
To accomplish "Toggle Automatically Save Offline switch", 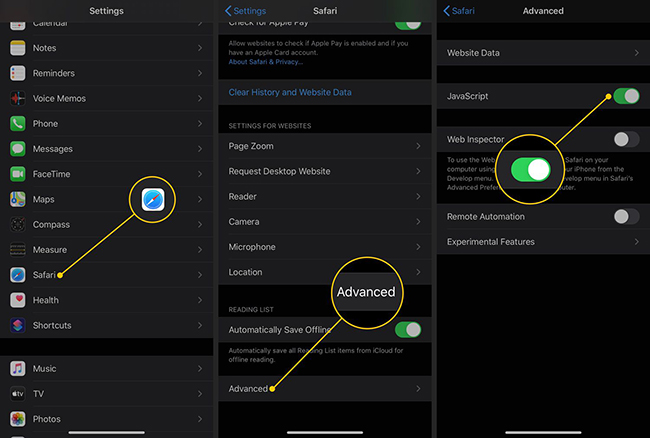I will point(408,330).
